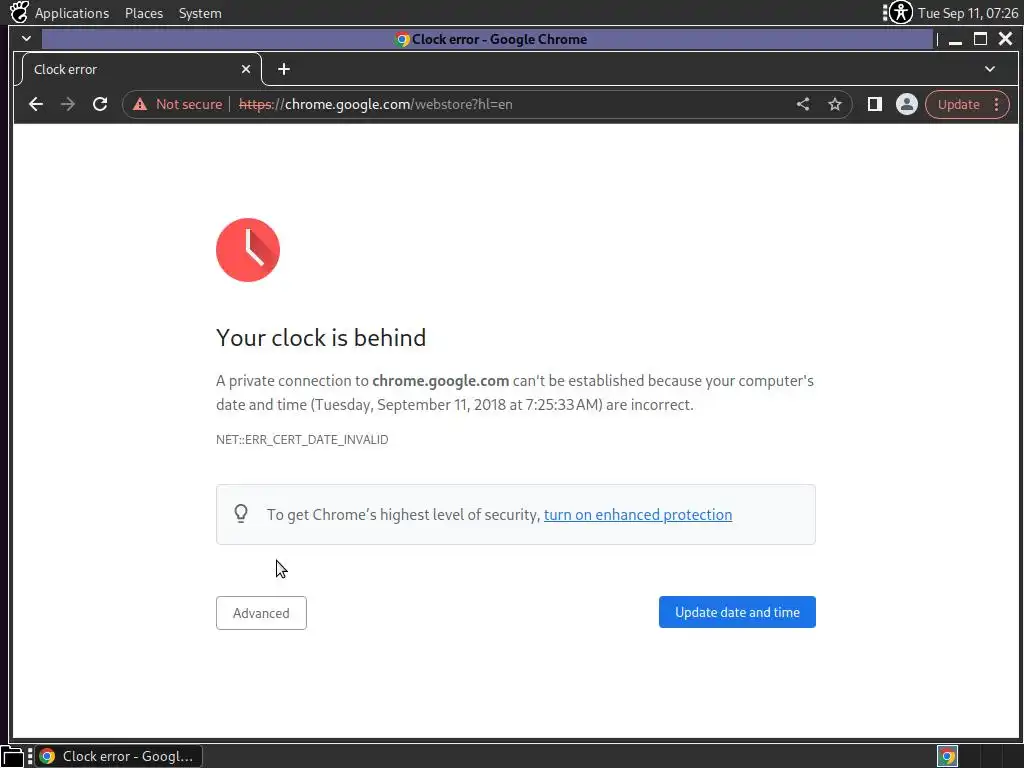
Task: Open the profile avatar menu
Action: [x=906, y=104]
